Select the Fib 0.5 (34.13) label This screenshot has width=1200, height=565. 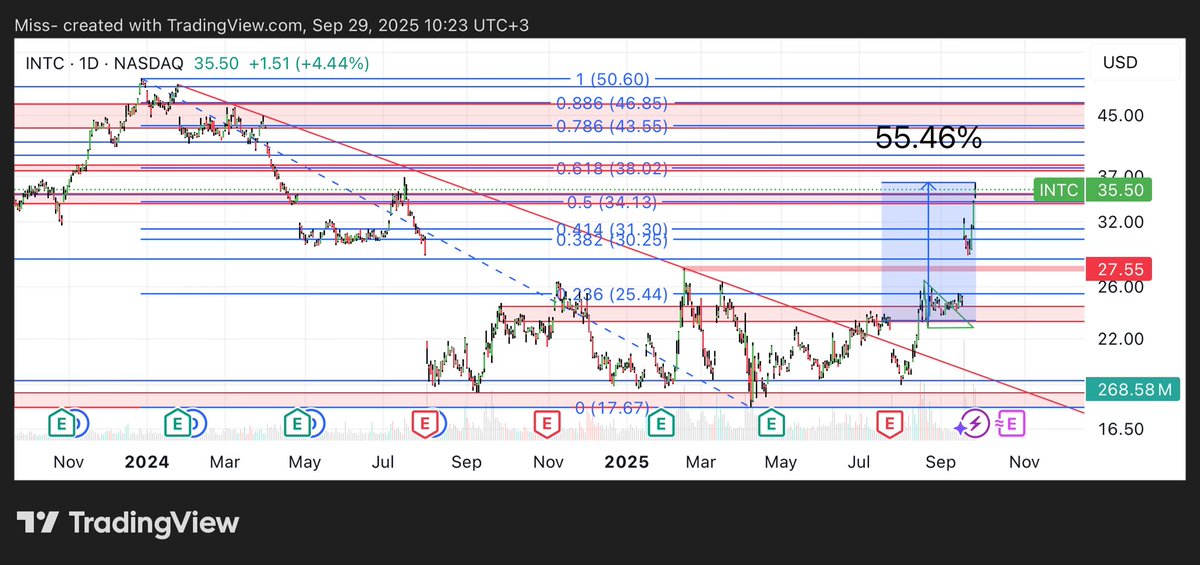click(612, 202)
